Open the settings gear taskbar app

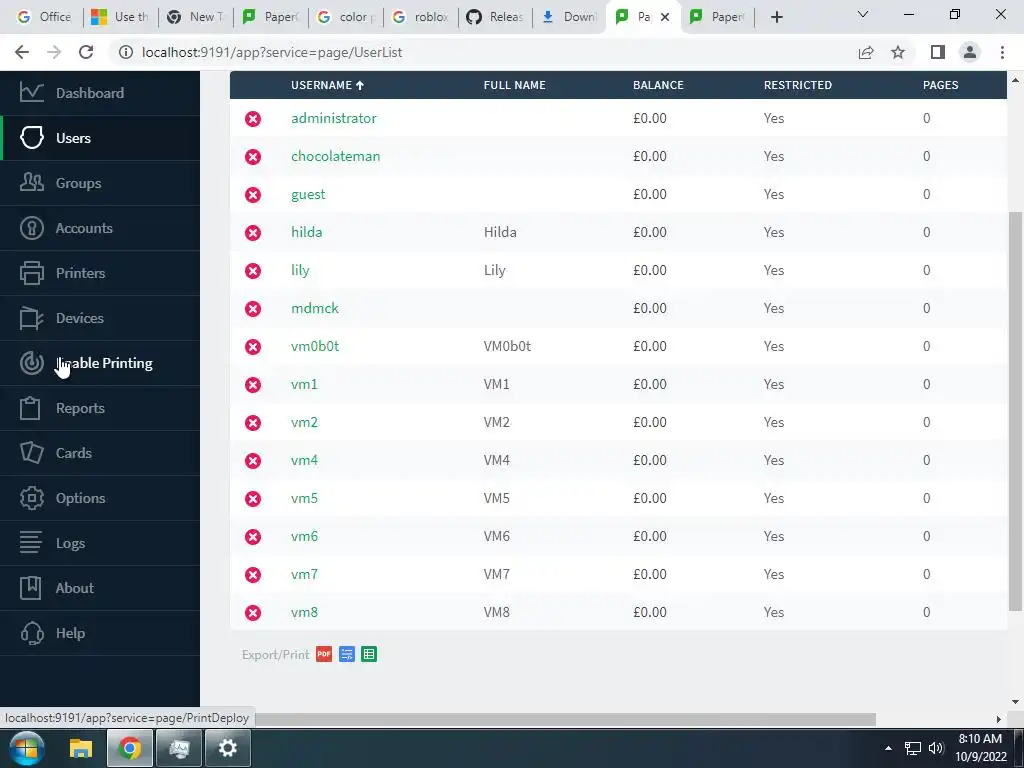tap(227, 748)
